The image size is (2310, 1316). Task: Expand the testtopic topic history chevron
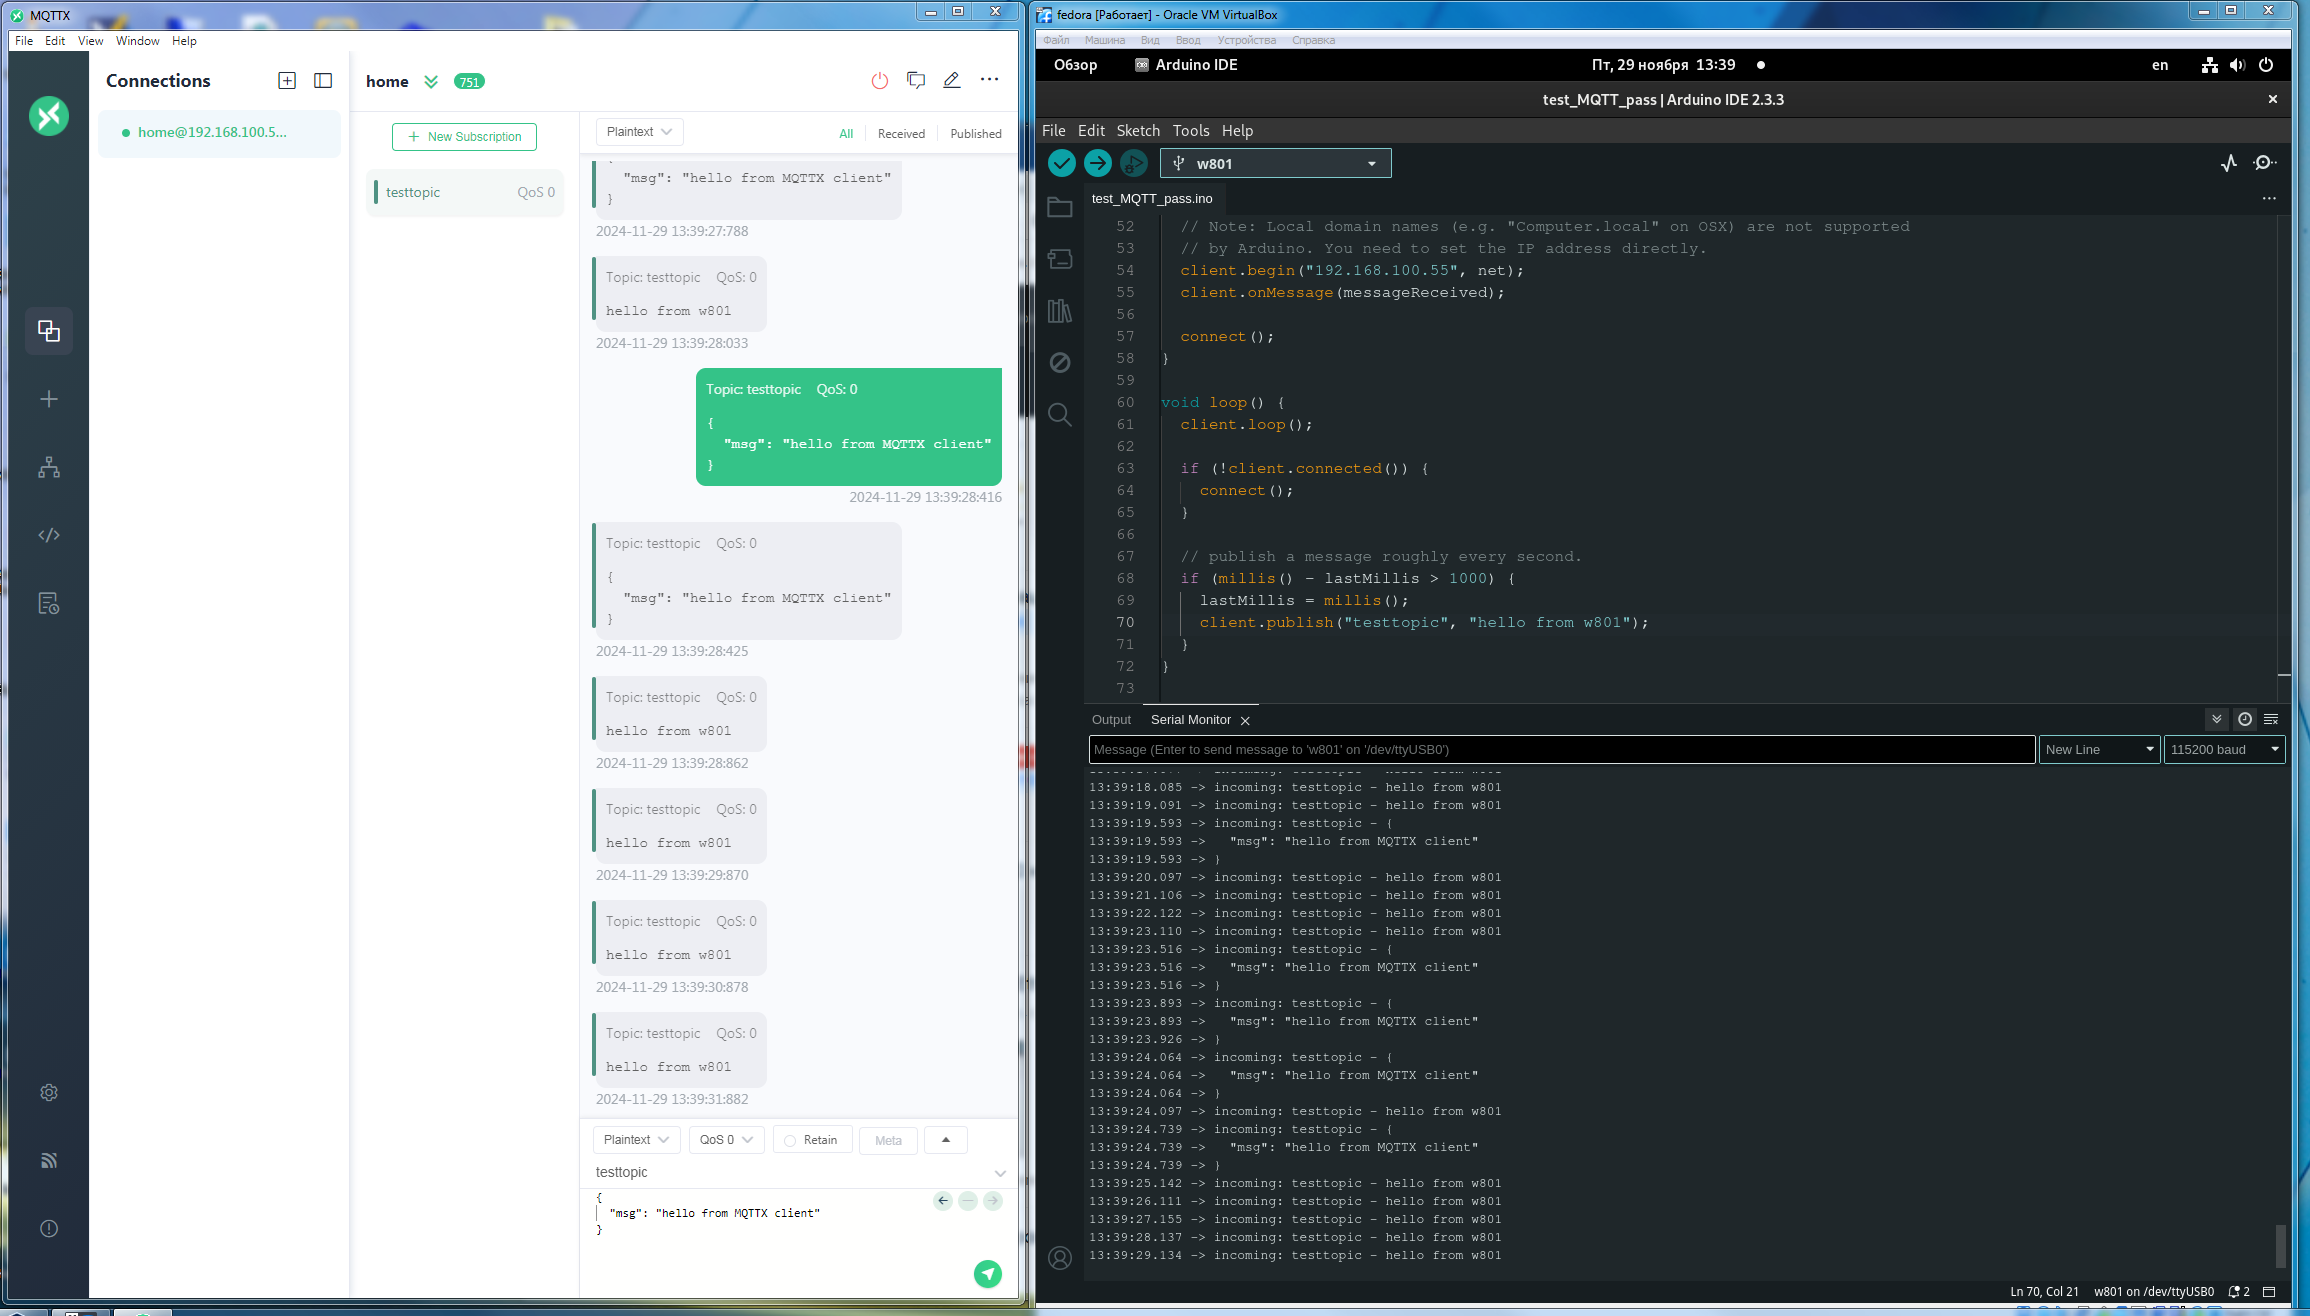(x=1000, y=1173)
